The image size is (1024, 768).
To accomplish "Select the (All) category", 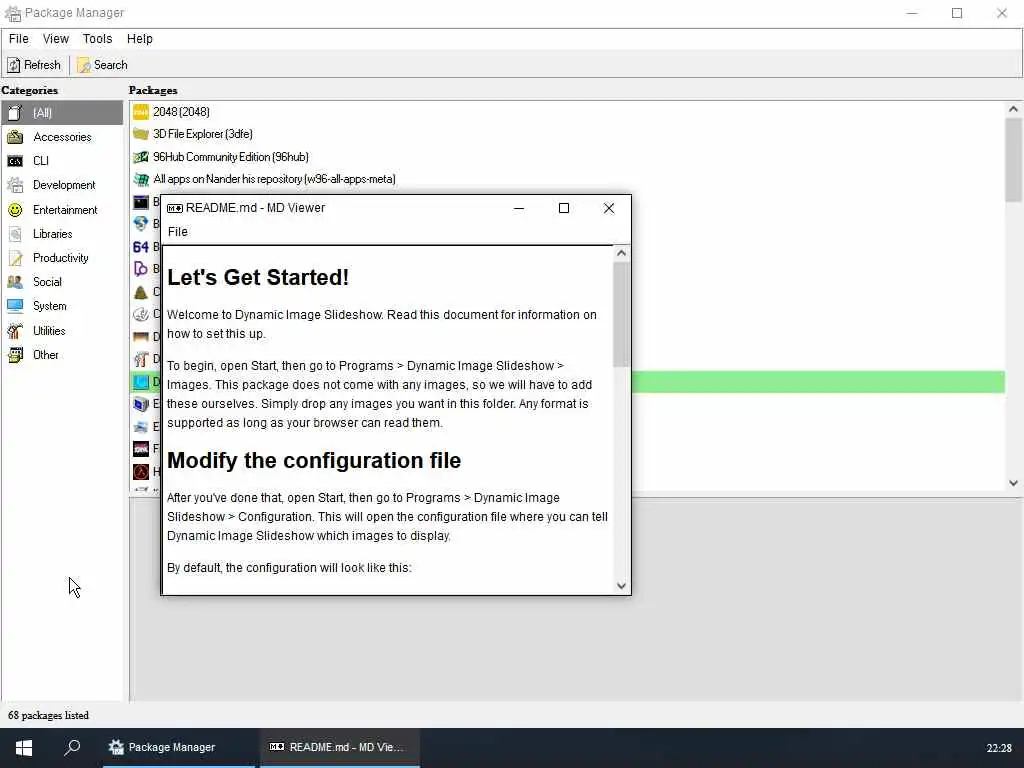I will point(62,113).
